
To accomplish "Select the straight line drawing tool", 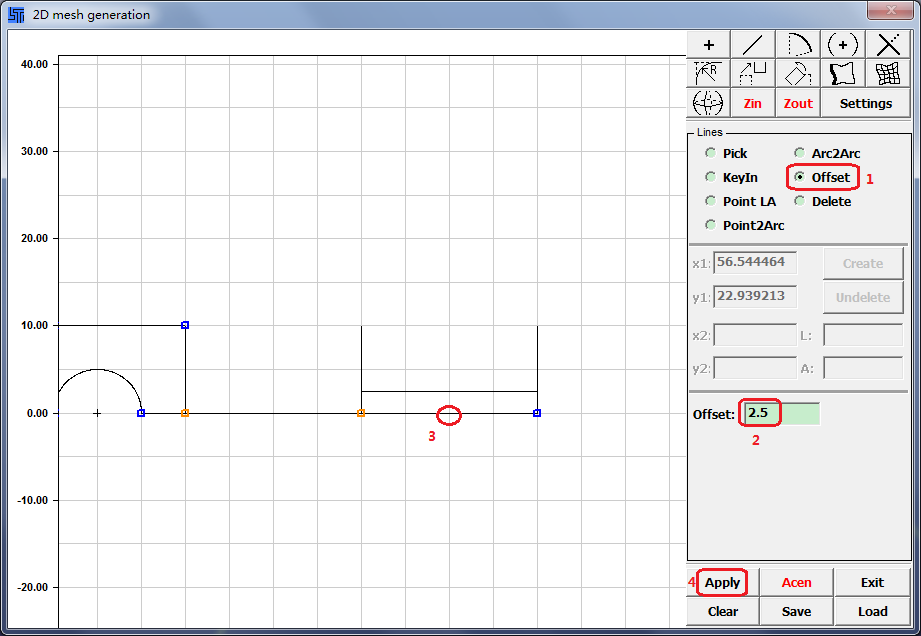I will (753, 45).
